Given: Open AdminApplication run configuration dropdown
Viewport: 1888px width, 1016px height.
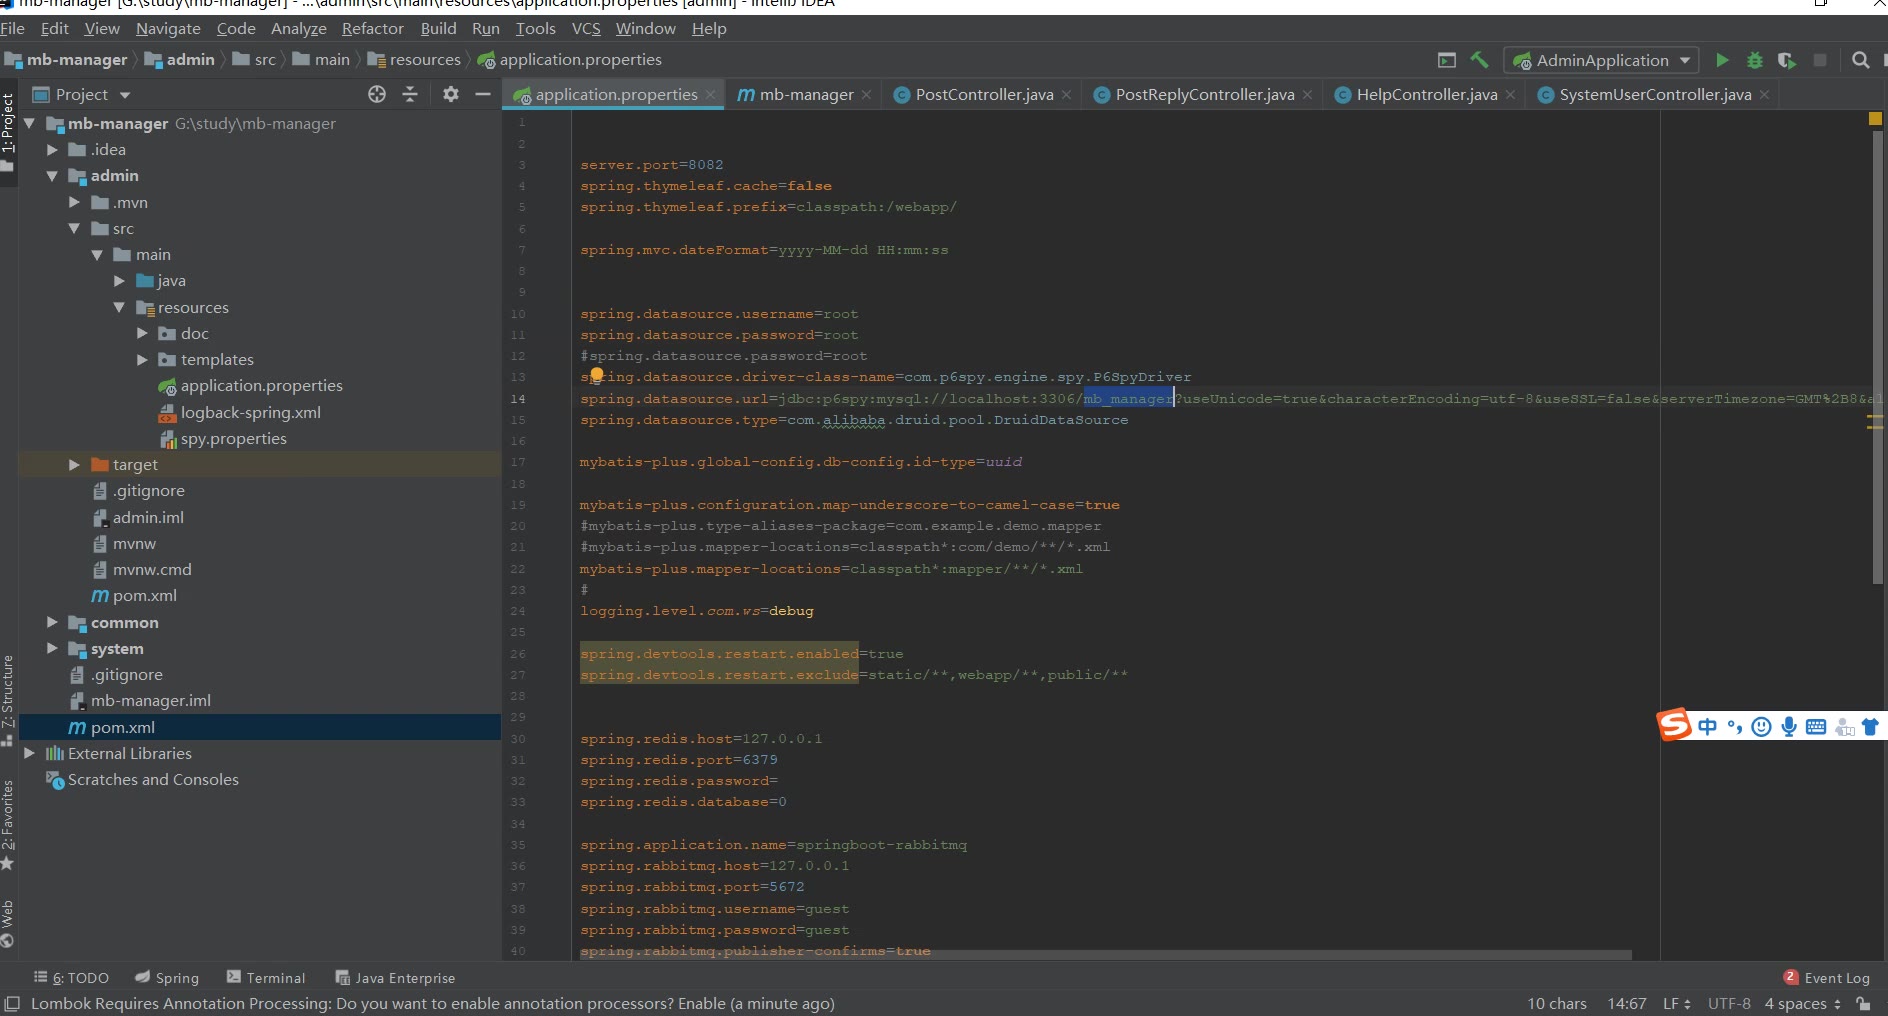Looking at the screenshot, I should coord(1602,60).
